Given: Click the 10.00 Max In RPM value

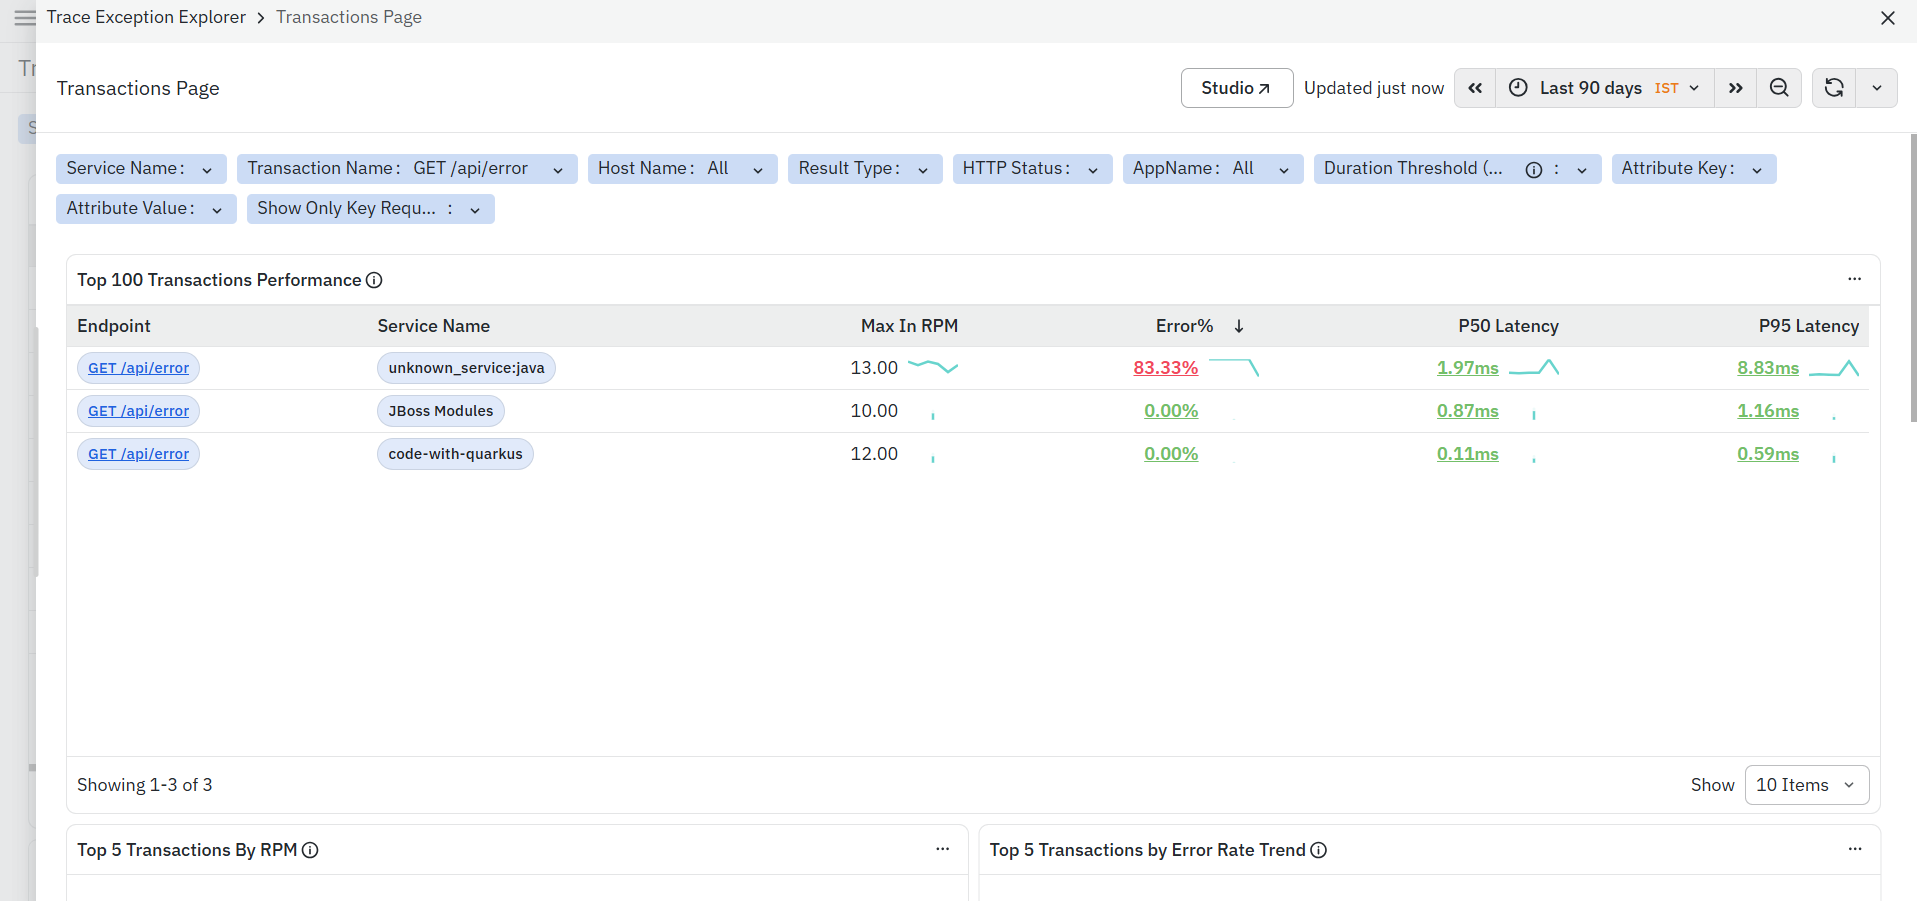Looking at the screenshot, I should coord(874,411).
